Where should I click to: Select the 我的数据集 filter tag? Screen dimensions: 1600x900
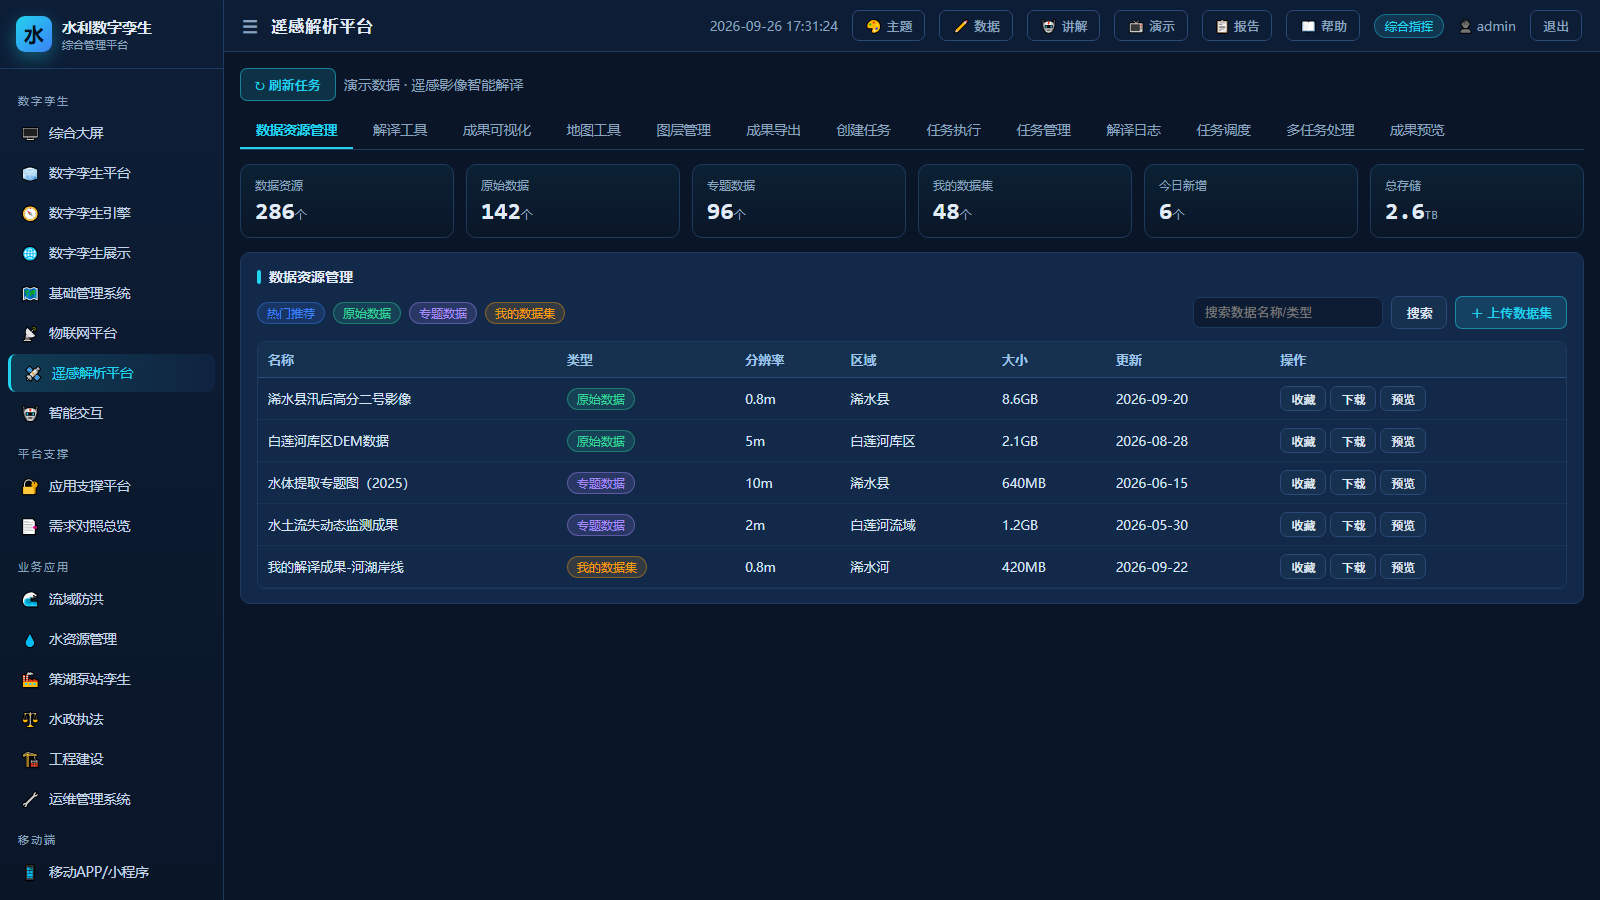click(x=525, y=313)
